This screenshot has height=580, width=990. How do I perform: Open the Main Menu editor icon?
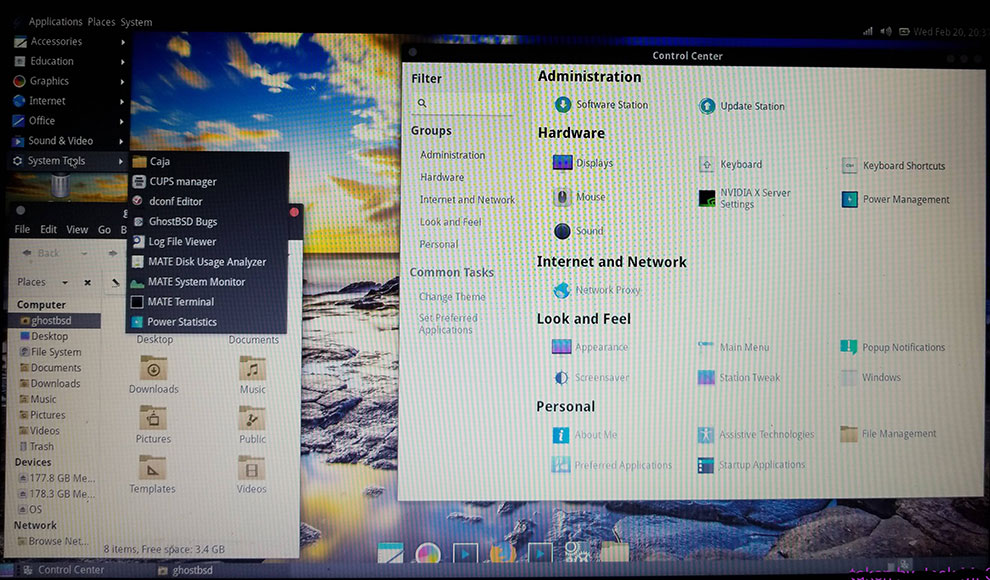click(x=705, y=346)
